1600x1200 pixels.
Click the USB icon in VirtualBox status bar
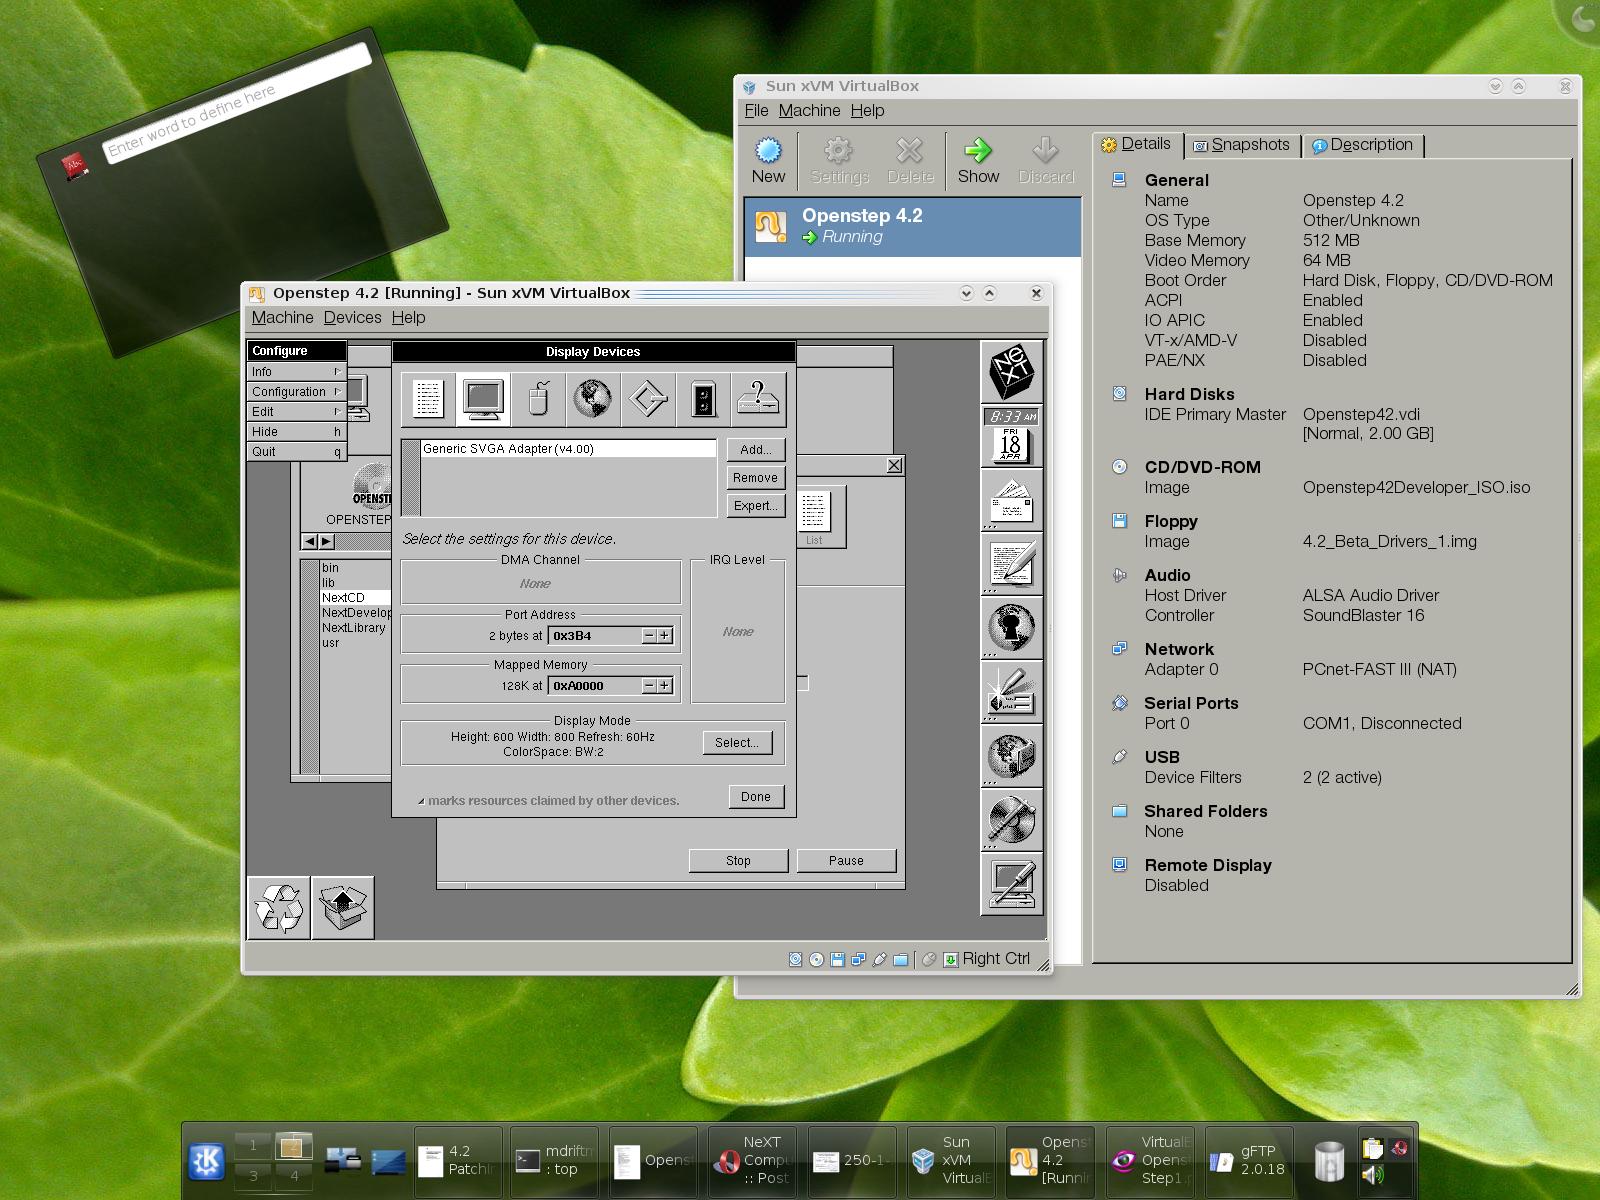(x=879, y=959)
